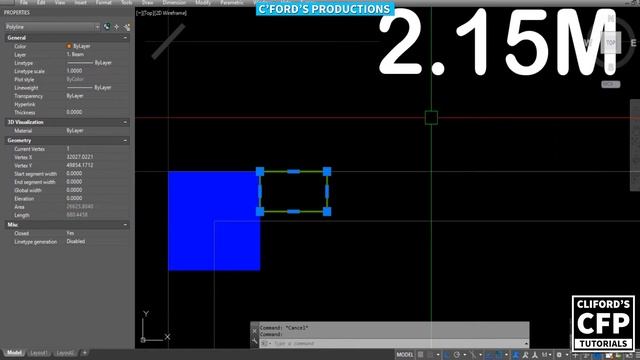Click the [2D Wireframe] visual style label
Screen dimensions: 640x360
click(170, 13)
